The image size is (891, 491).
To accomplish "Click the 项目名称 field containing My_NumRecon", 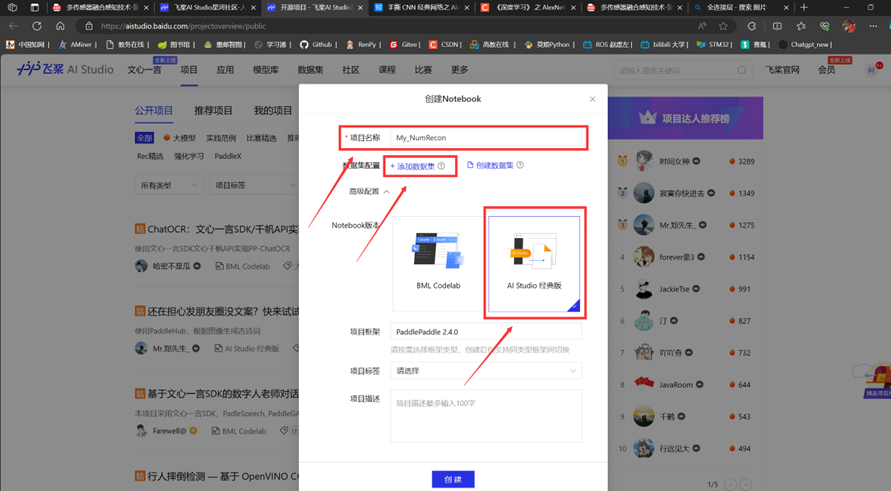I will coord(487,138).
